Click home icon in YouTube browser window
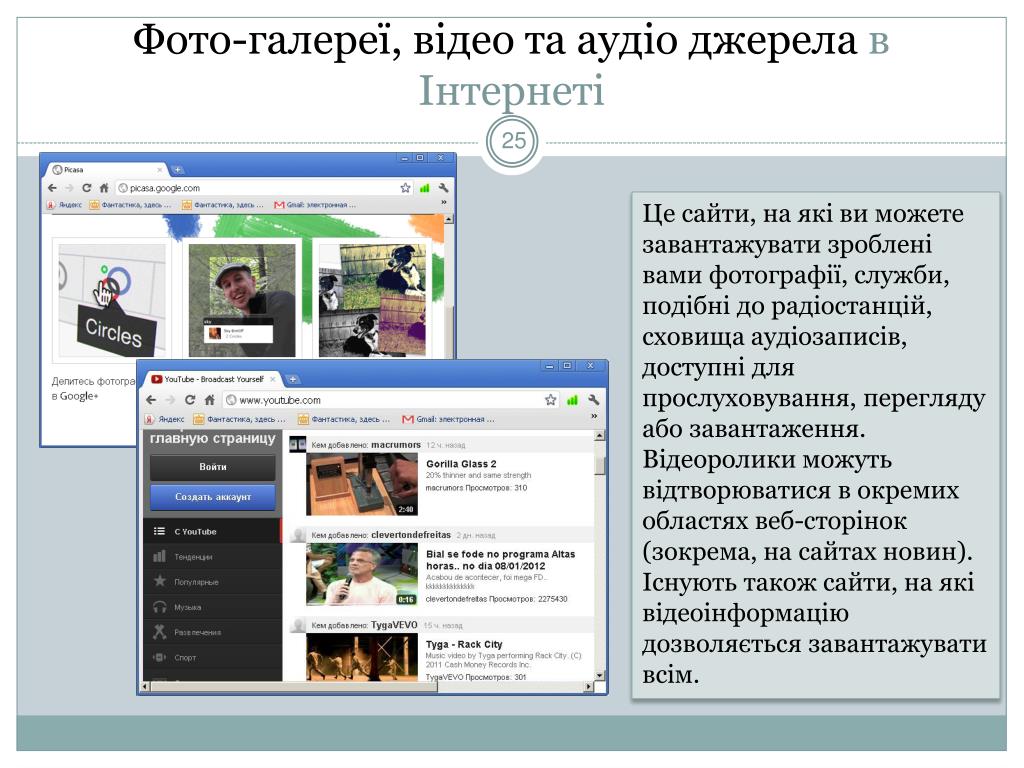Image resolution: width=1024 pixels, height=768 pixels. (210, 400)
